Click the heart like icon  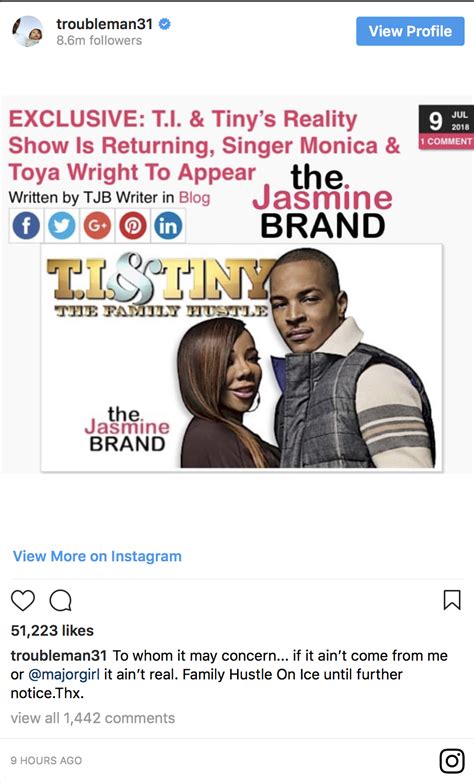tap(23, 600)
